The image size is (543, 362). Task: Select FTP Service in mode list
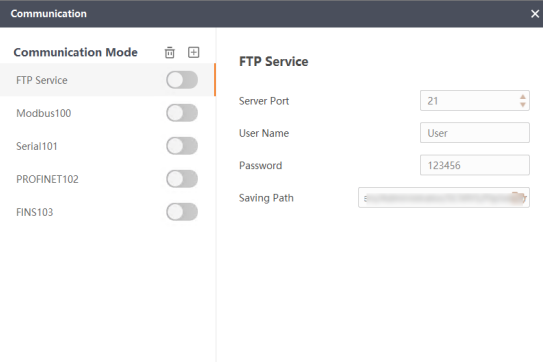107,80
